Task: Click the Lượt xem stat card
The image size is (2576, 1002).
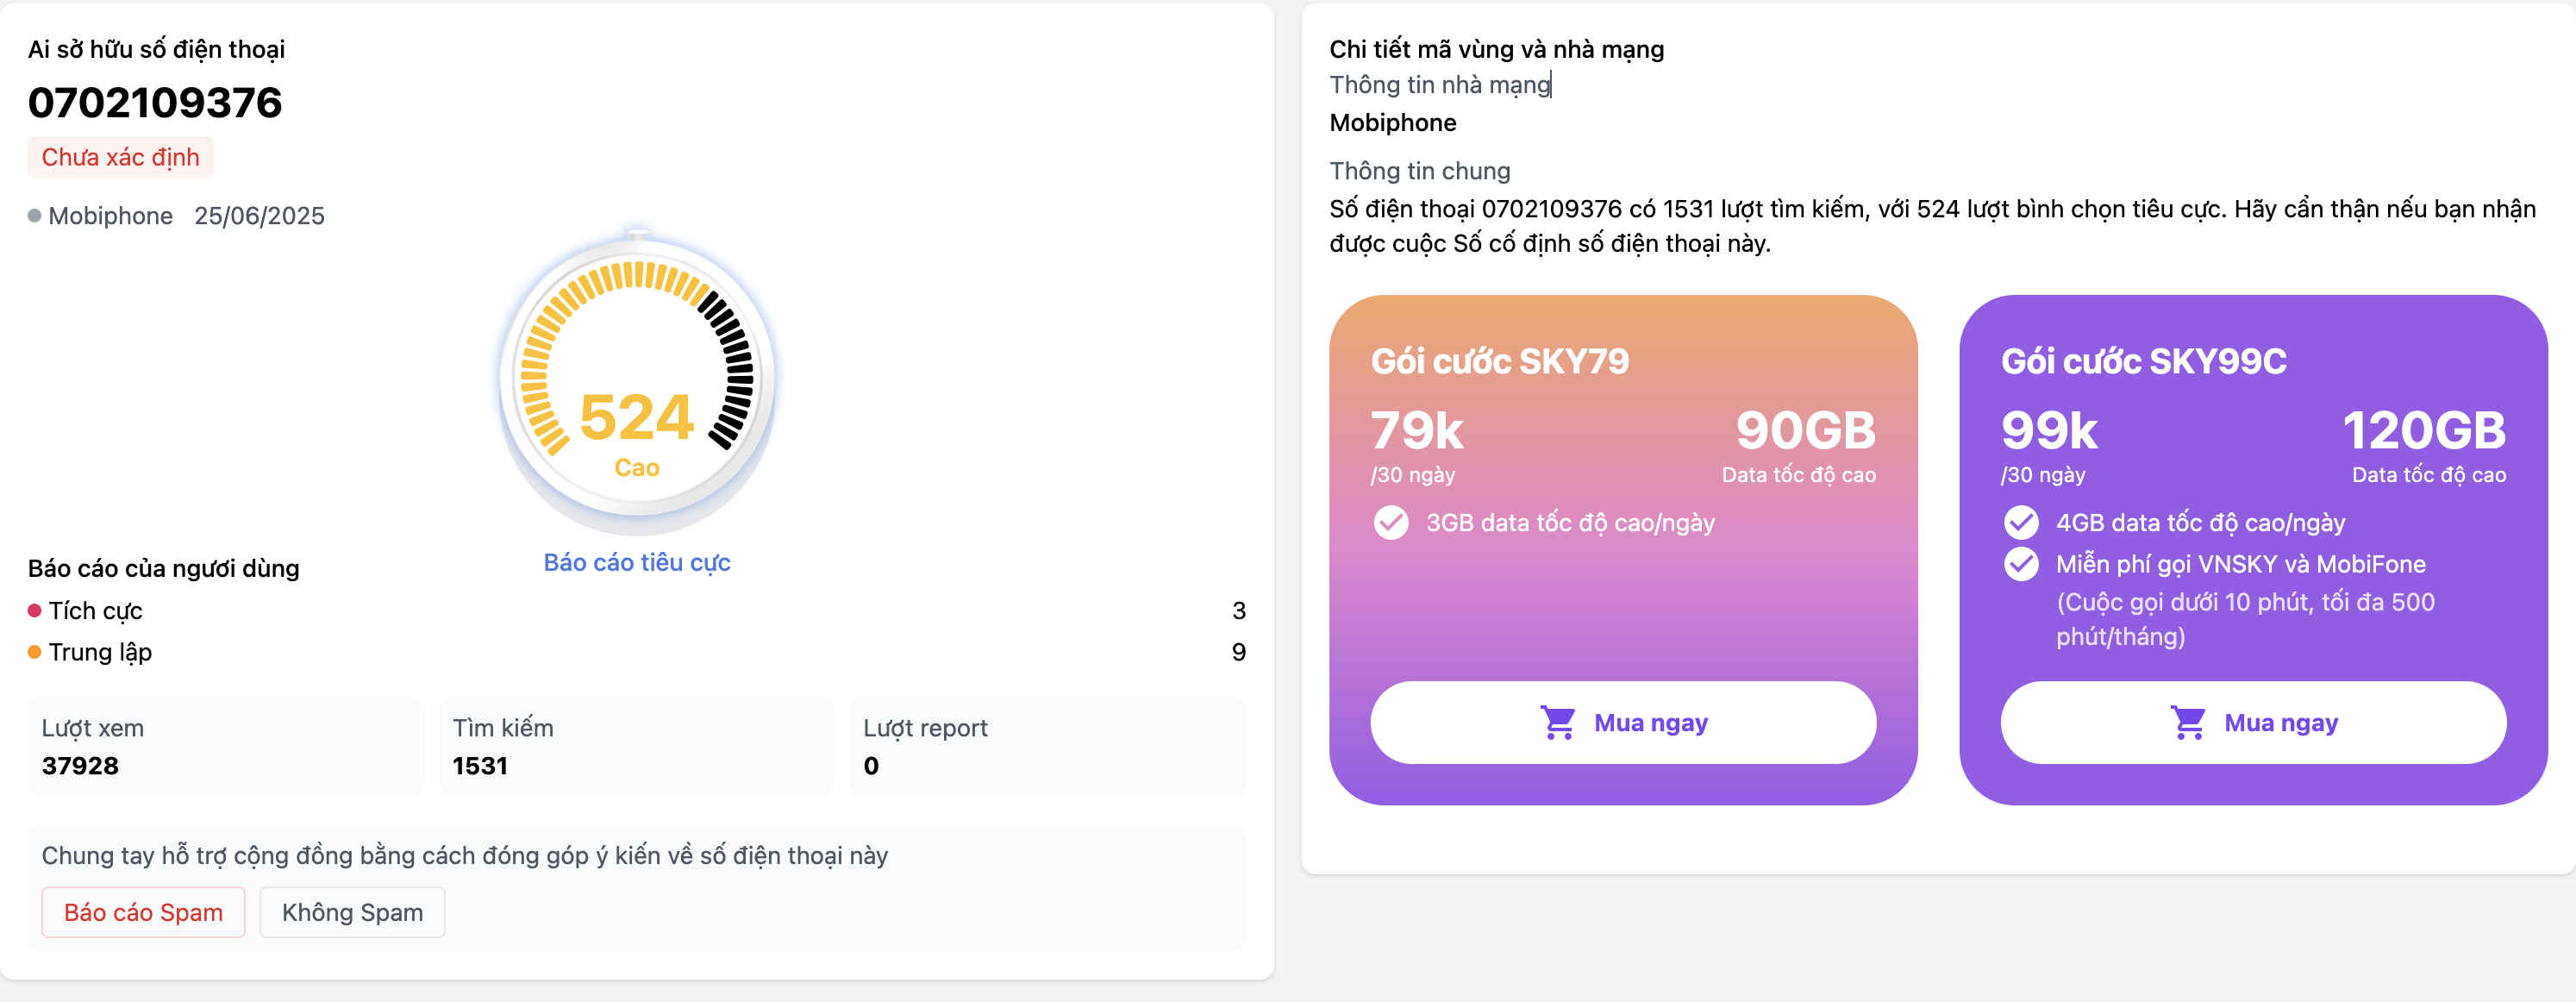Action: [x=226, y=746]
